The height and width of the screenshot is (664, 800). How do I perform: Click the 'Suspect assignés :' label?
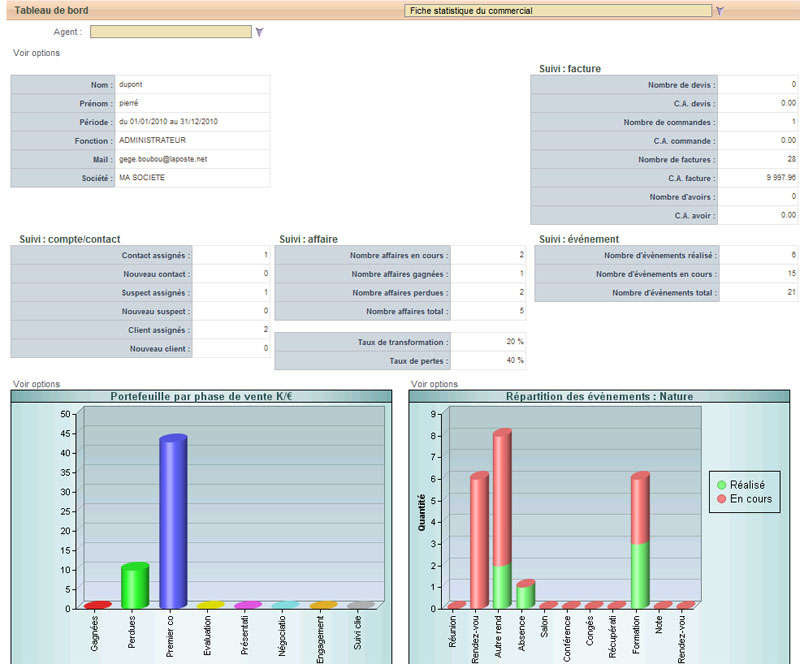(156, 293)
